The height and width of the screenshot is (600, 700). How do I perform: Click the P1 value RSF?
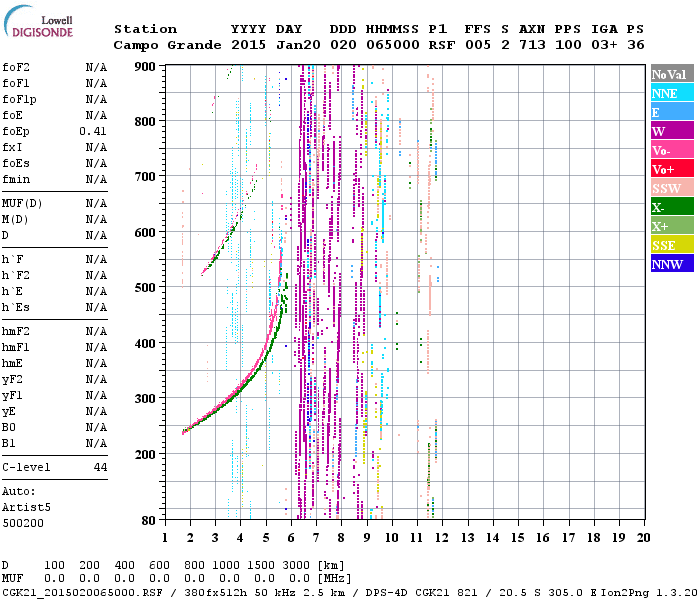tap(442, 45)
